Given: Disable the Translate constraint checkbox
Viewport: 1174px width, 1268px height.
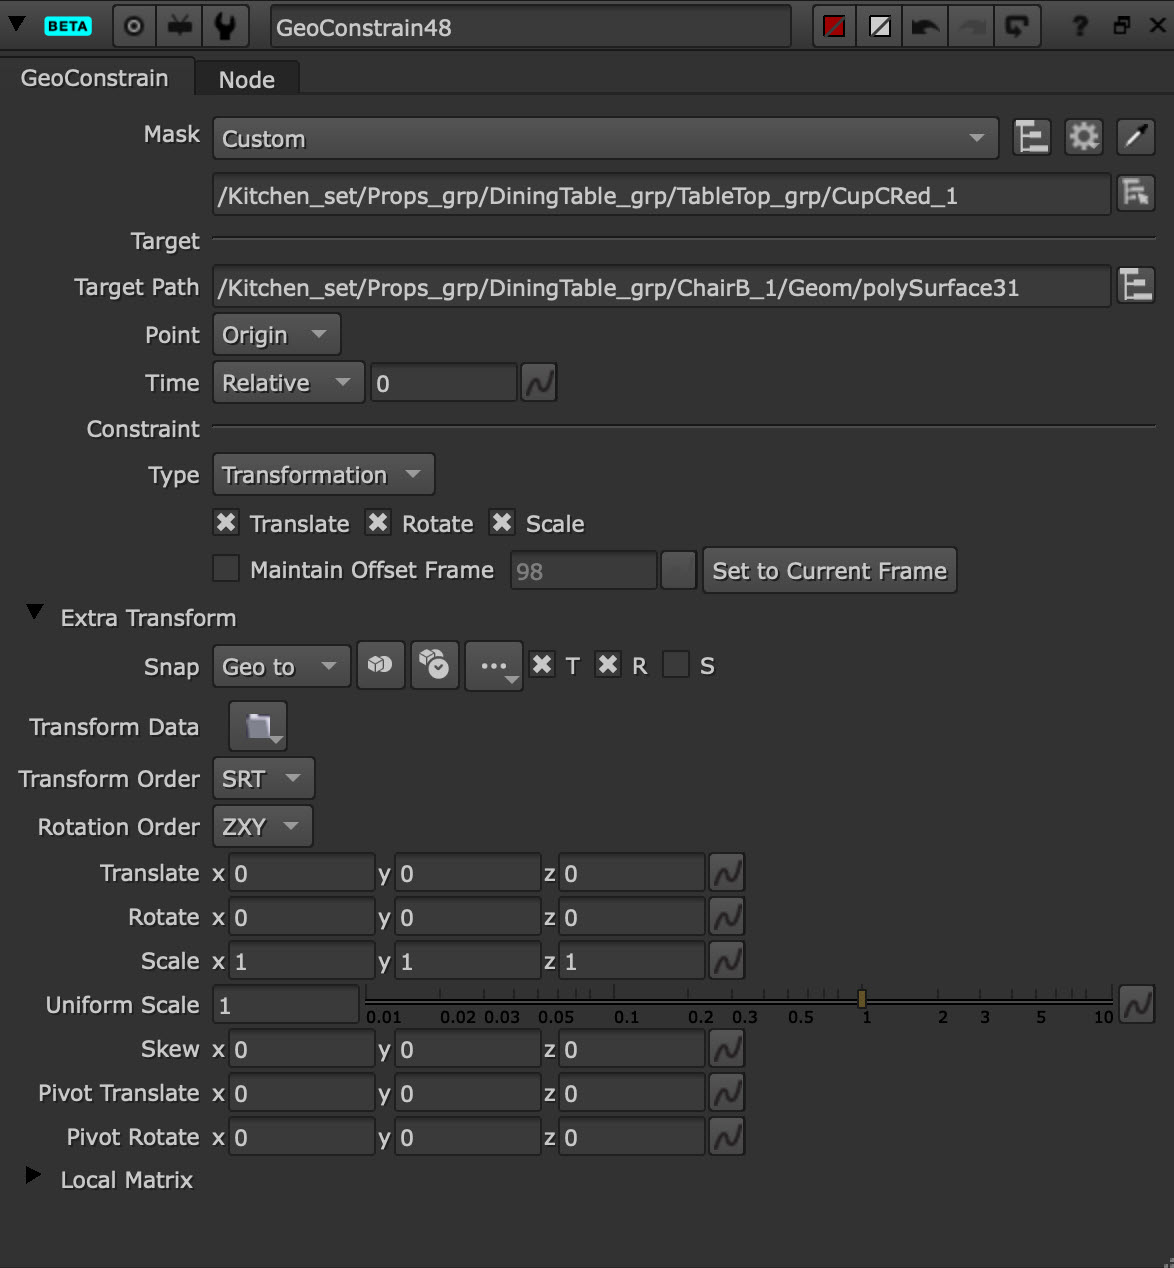Looking at the screenshot, I should click(227, 523).
